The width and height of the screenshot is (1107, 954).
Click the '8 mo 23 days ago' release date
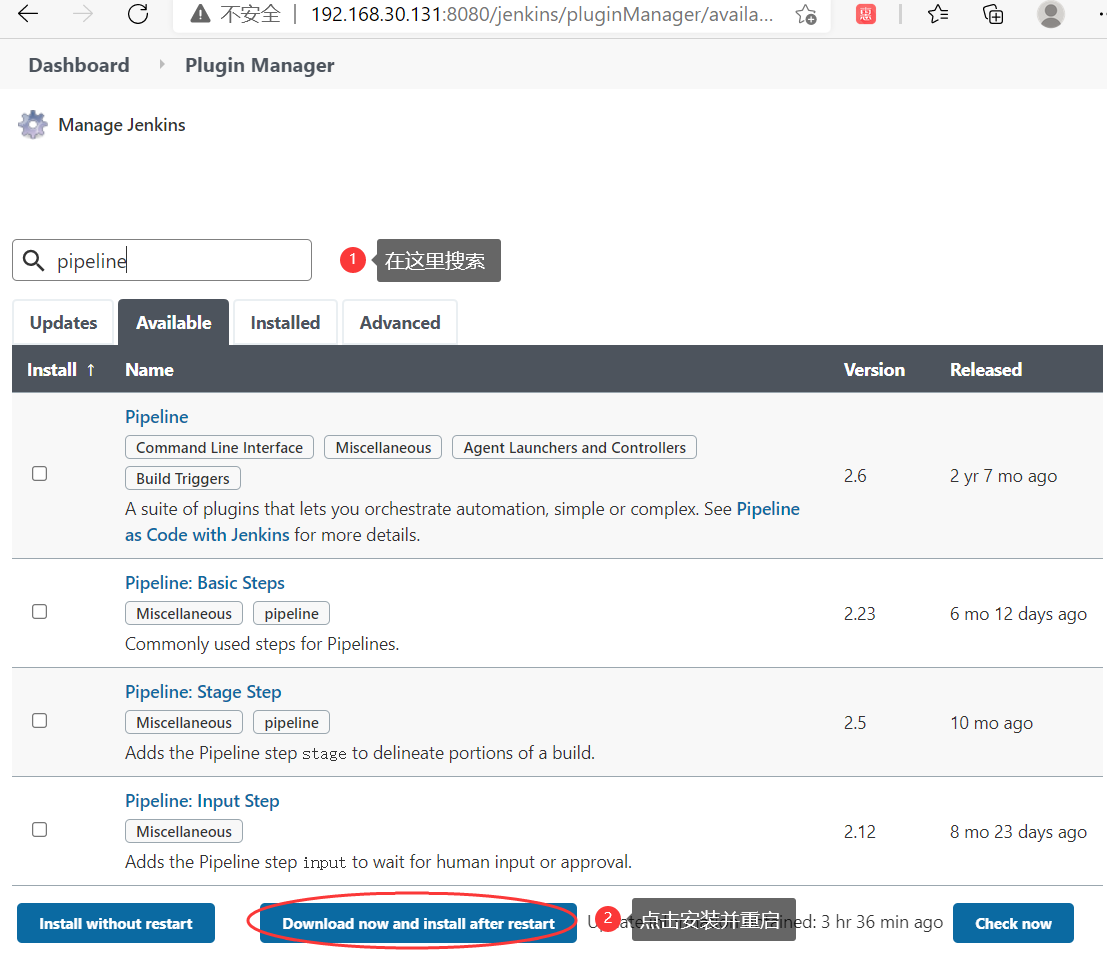[x=1018, y=832]
